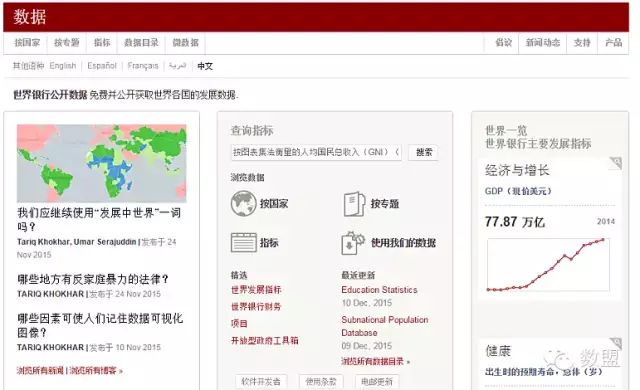The width and height of the screenshot is (640, 390).
Task: Open Education Statistics recent update link
Action: click(379, 290)
